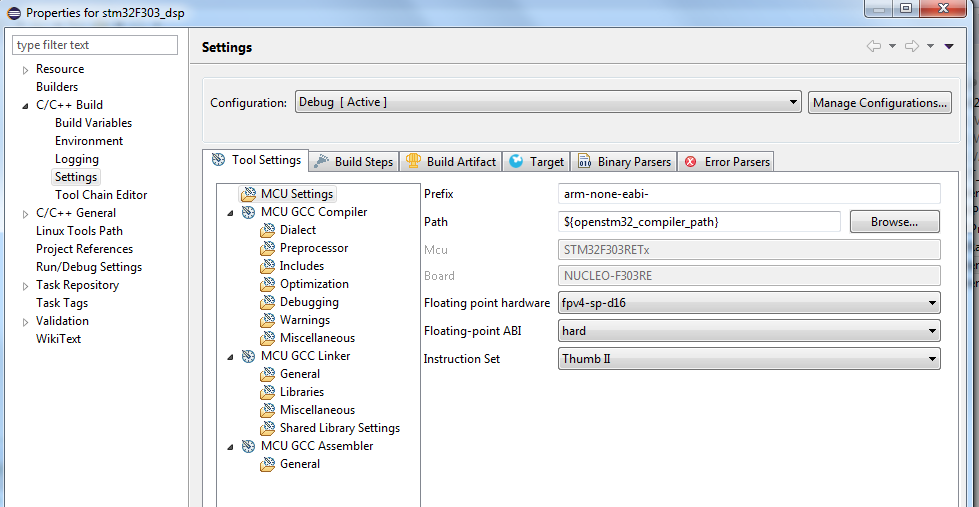The width and height of the screenshot is (979, 507).
Task: Select Project References item
Action: tap(84, 249)
